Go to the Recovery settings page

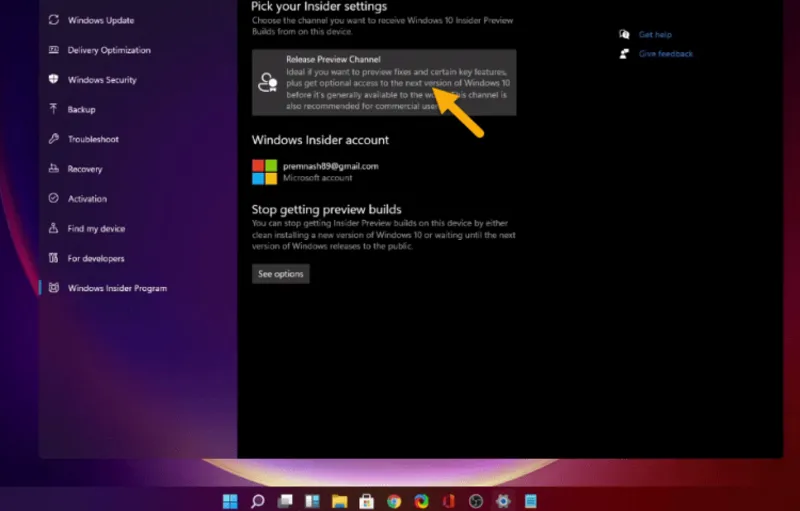(x=85, y=169)
